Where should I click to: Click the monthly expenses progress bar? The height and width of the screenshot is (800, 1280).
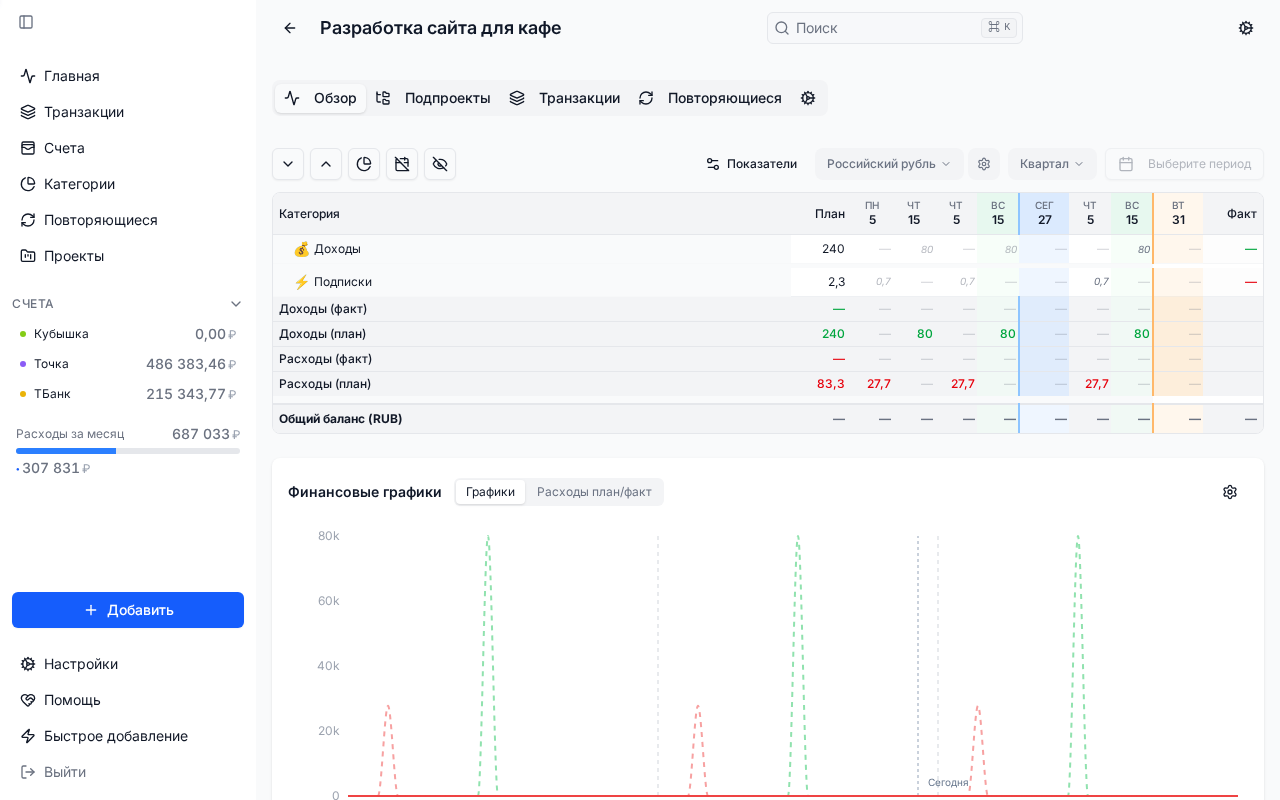point(128,450)
